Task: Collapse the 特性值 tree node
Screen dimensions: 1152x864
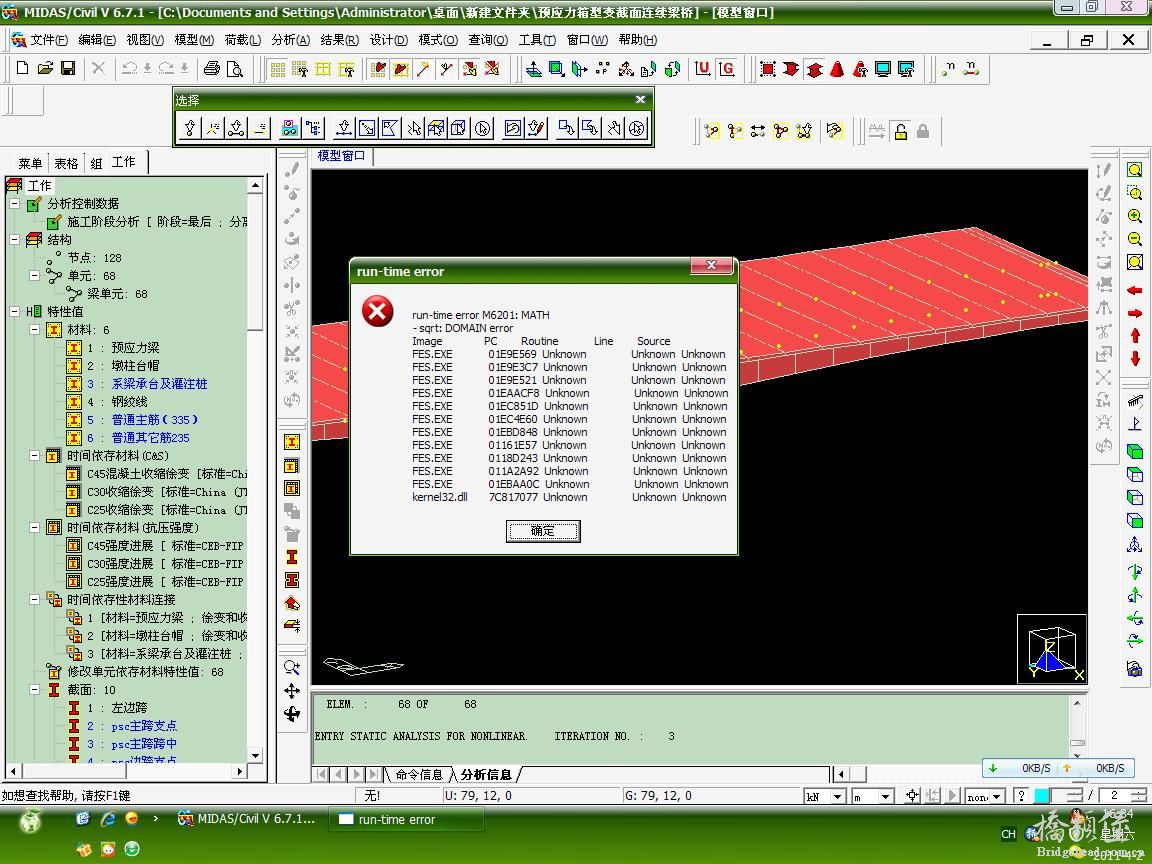Action: 14,312
